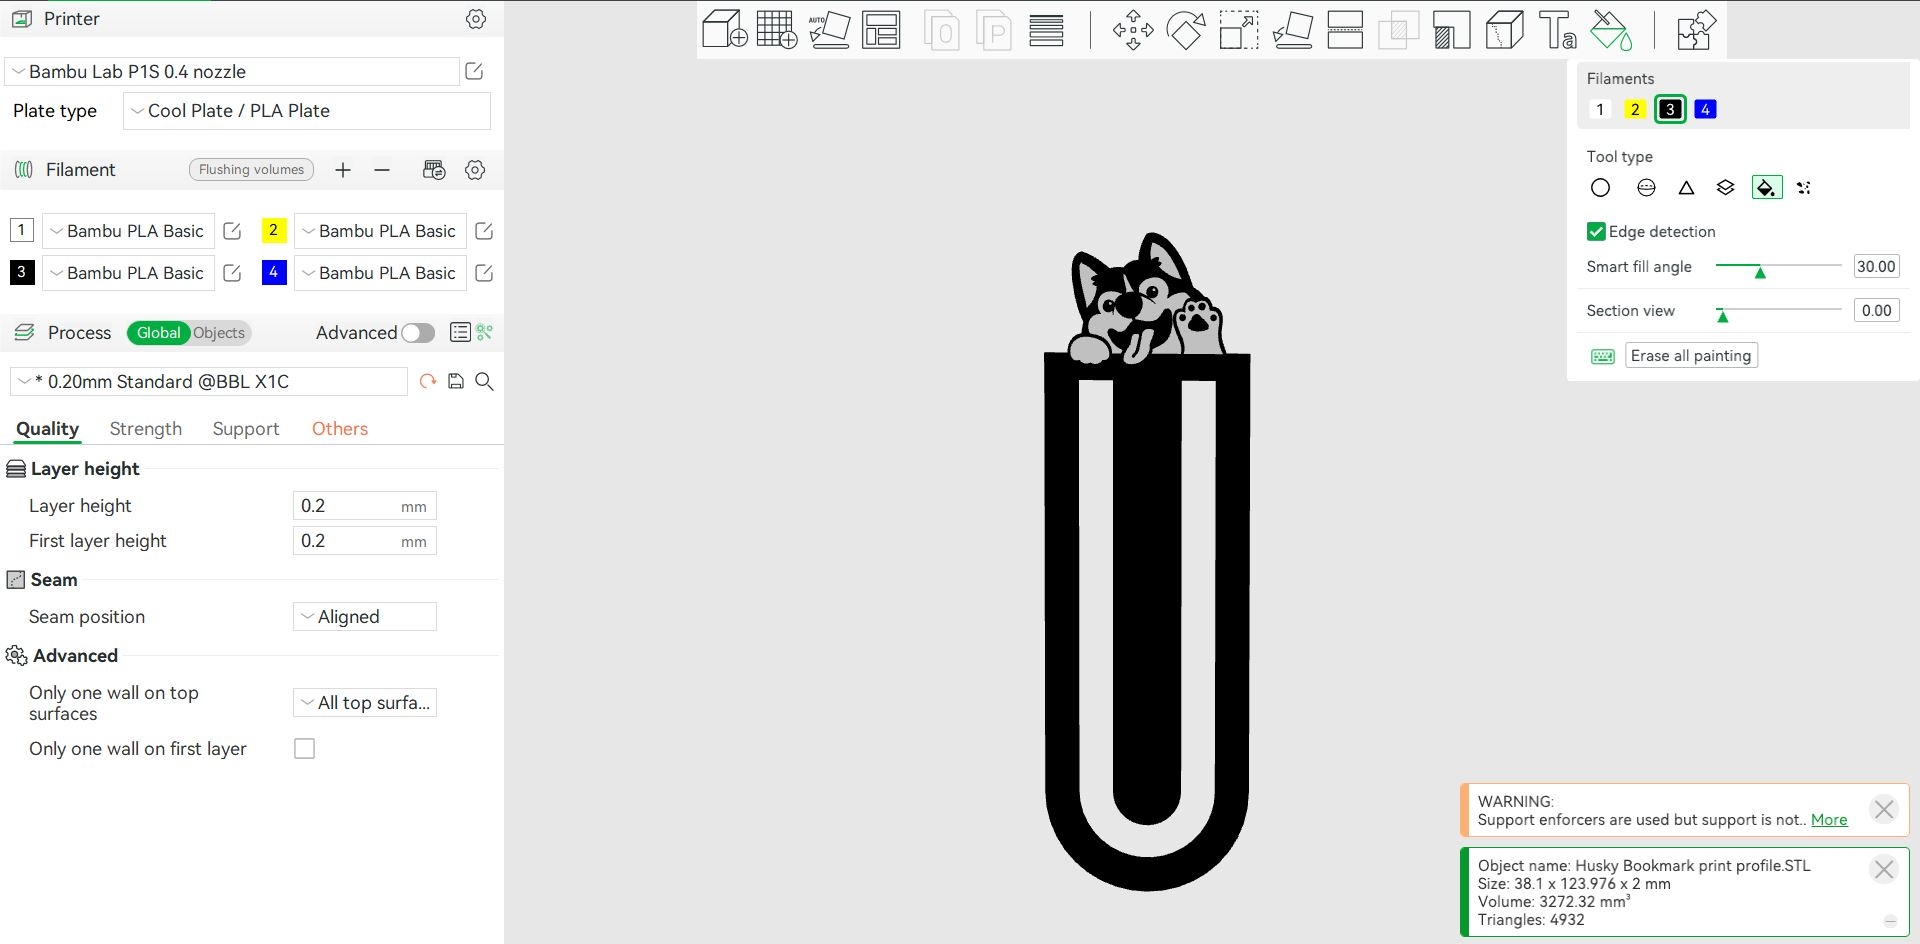Click the AMS filament sync icon
The width and height of the screenshot is (1920, 944).
(x=434, y=170)
